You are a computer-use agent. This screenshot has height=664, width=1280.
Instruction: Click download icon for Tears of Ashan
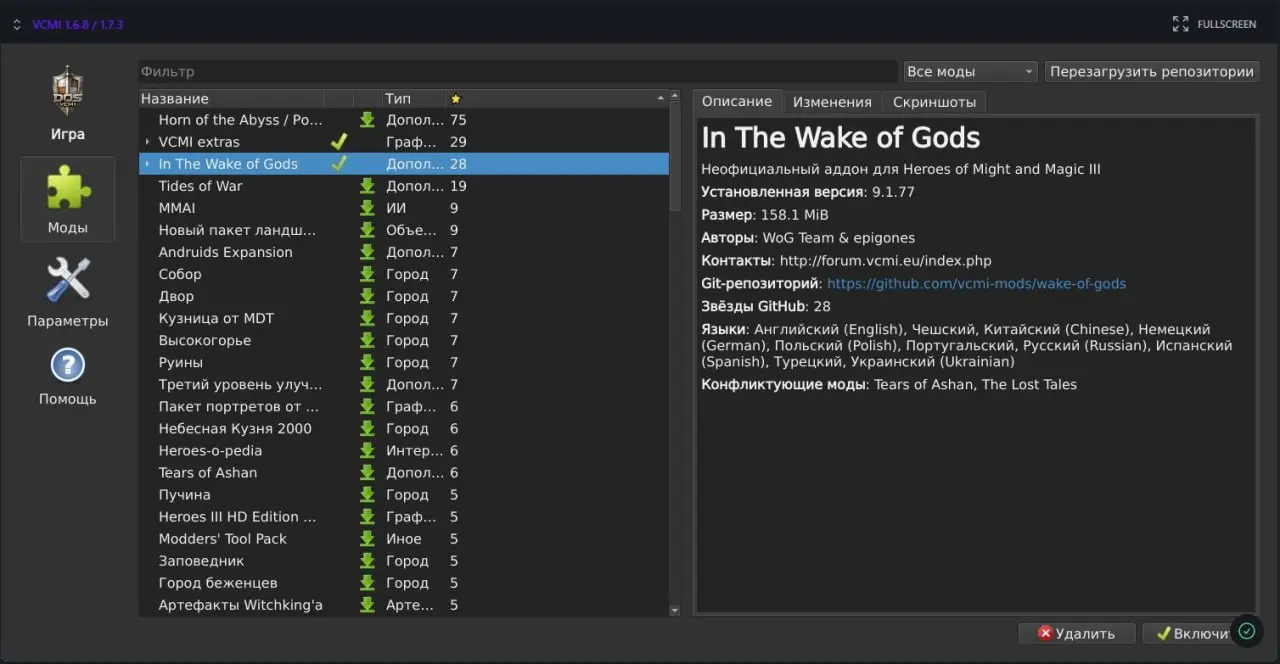(x=367, y=472)
